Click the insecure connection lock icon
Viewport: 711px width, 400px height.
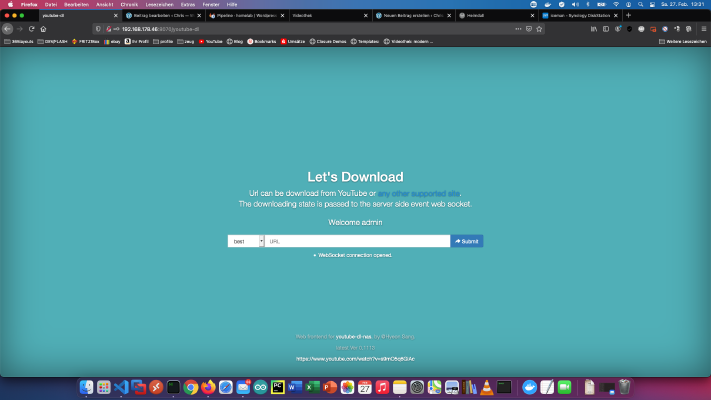pyautogui.click(x=108, y=29)
